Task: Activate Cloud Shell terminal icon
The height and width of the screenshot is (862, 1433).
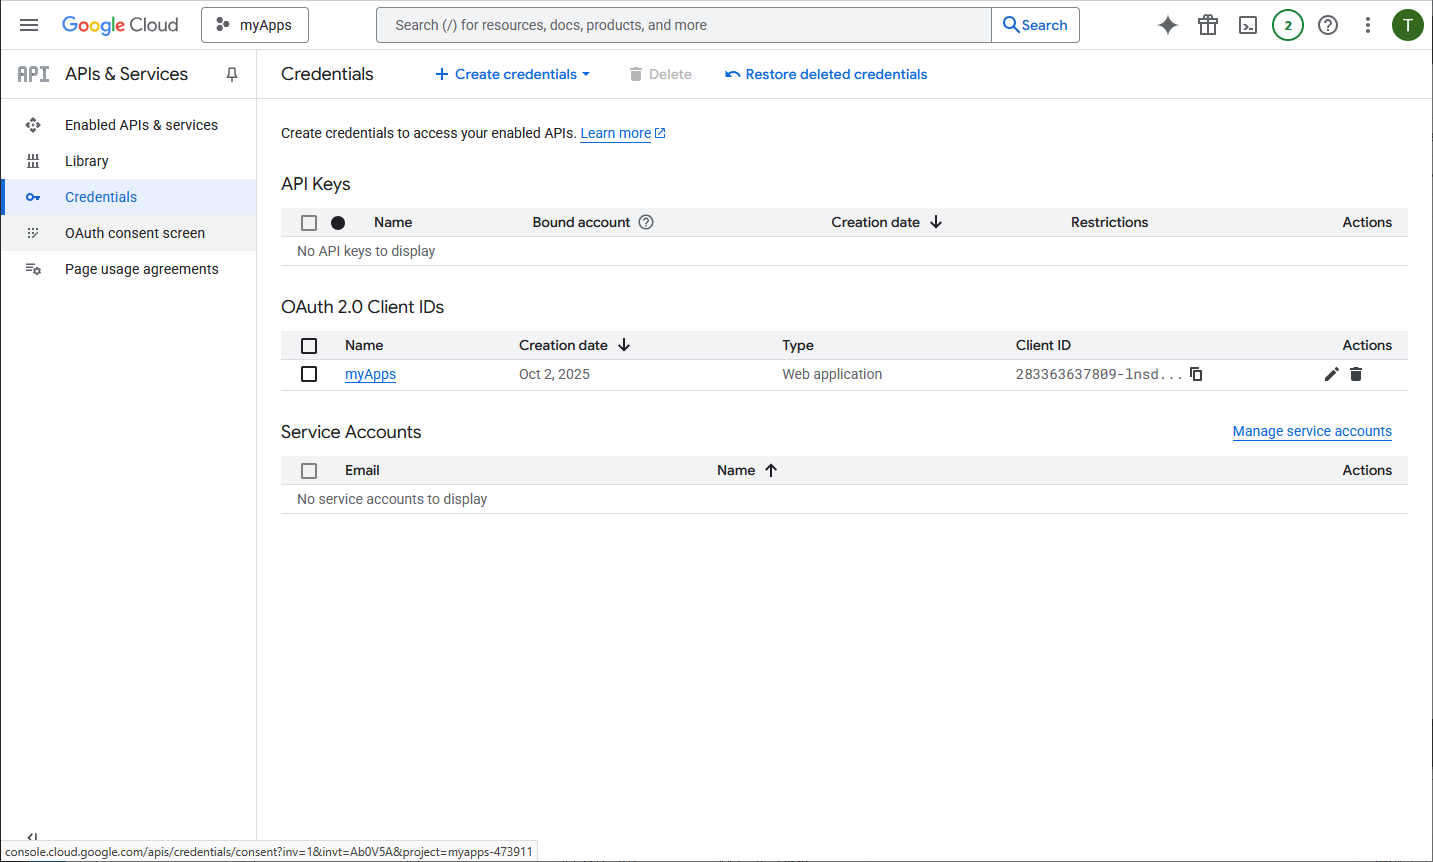Action: [1248, 25]
